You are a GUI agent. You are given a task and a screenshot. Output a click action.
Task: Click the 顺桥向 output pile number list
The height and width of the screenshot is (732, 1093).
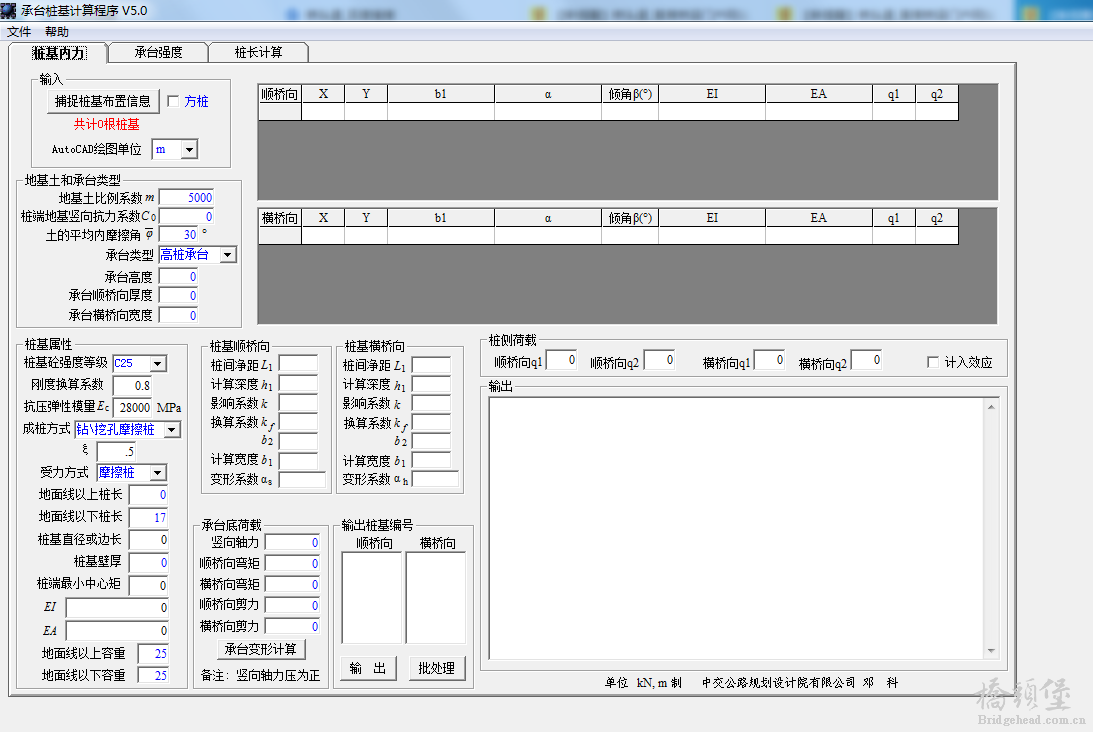[x=372, y=597]
